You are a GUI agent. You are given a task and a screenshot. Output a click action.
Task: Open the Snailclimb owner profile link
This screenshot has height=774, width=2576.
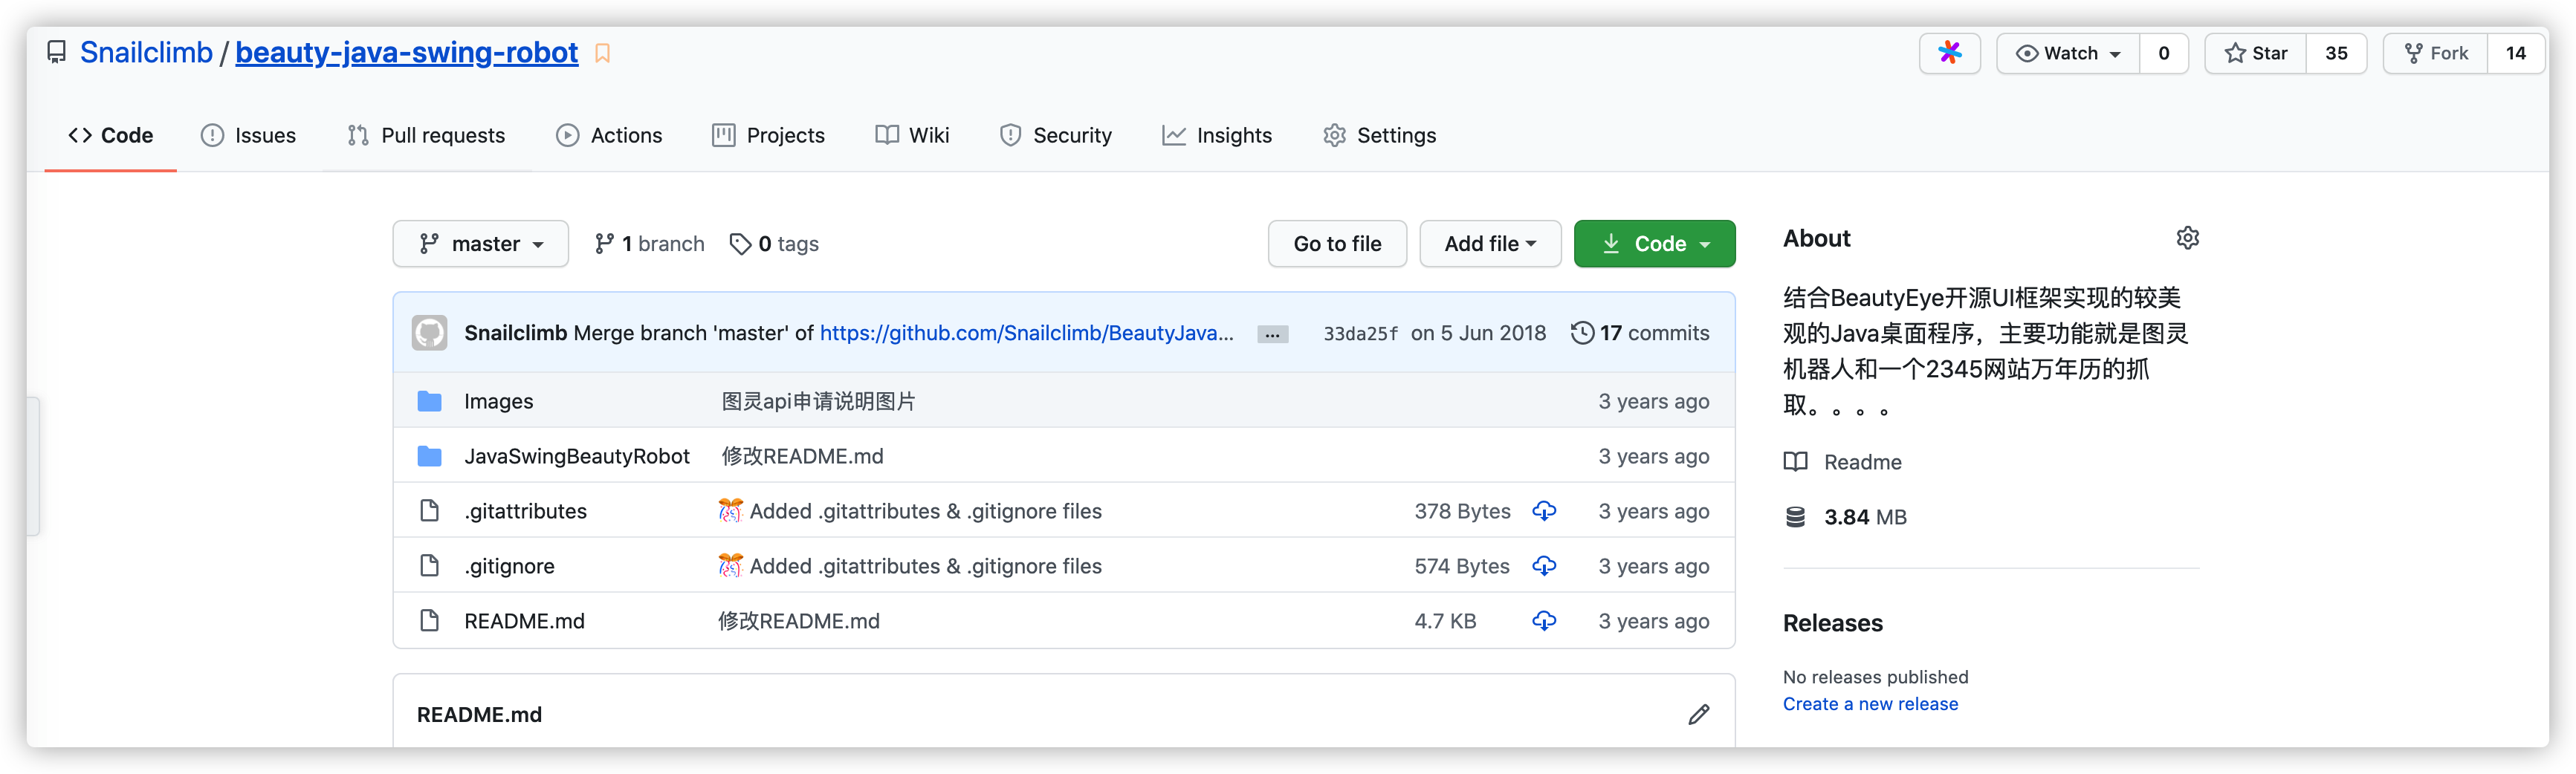click(146, 53)
